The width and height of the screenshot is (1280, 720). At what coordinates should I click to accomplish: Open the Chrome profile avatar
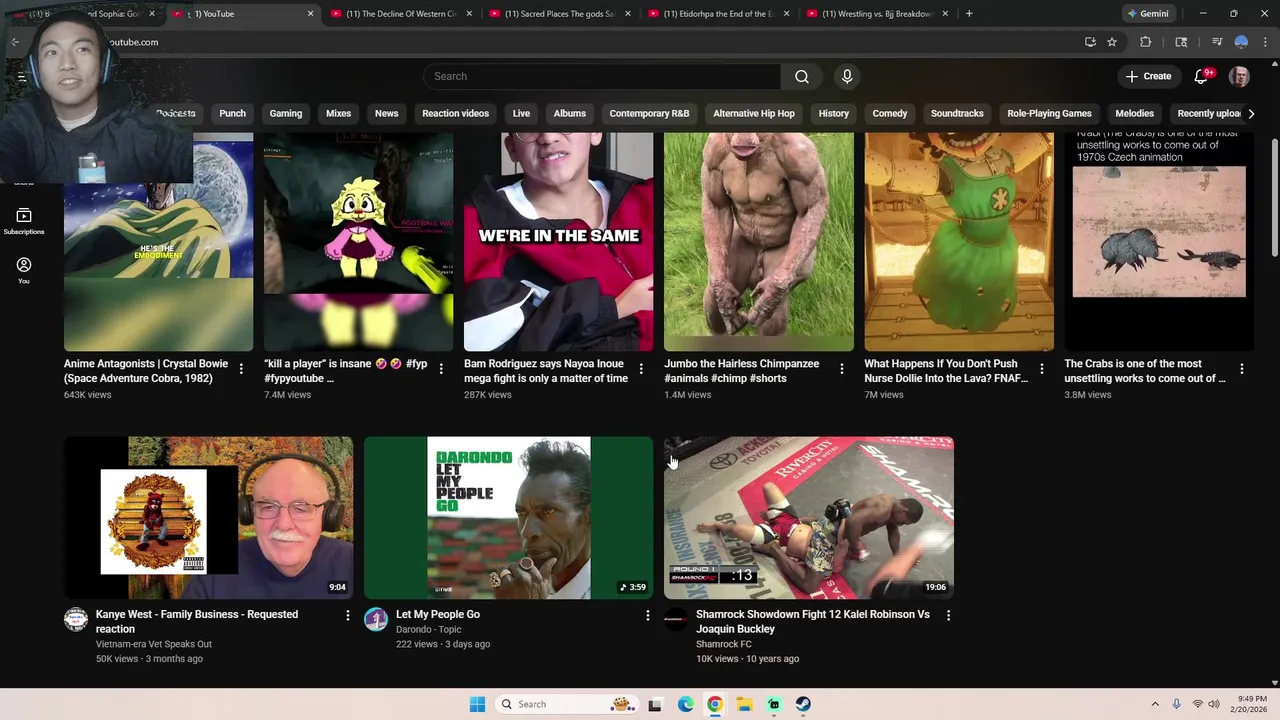click(x=1241, y=42)
